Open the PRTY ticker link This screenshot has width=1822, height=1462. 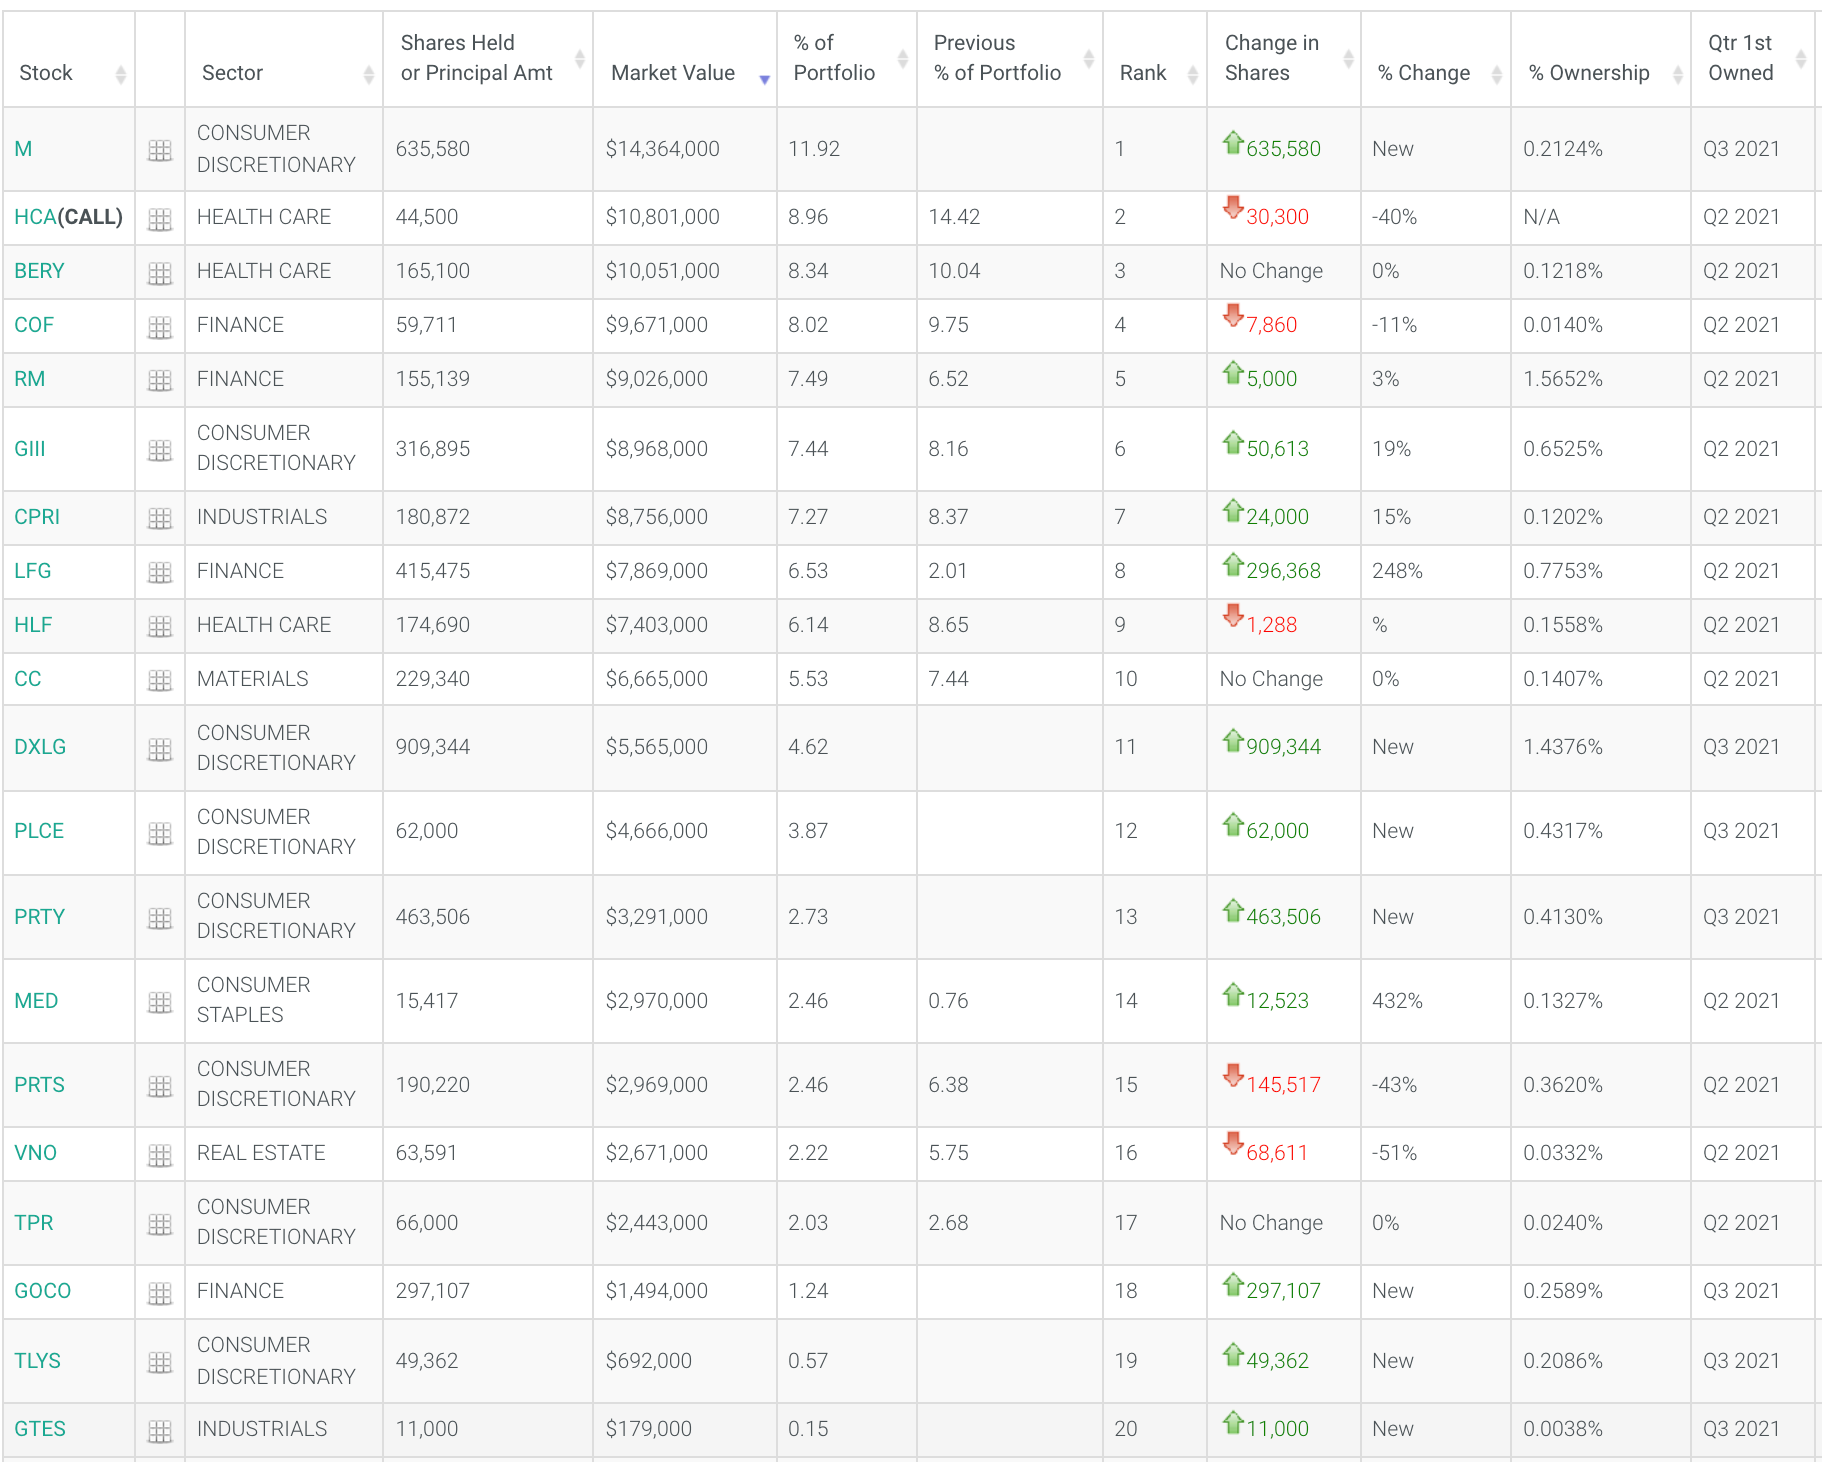39,917
